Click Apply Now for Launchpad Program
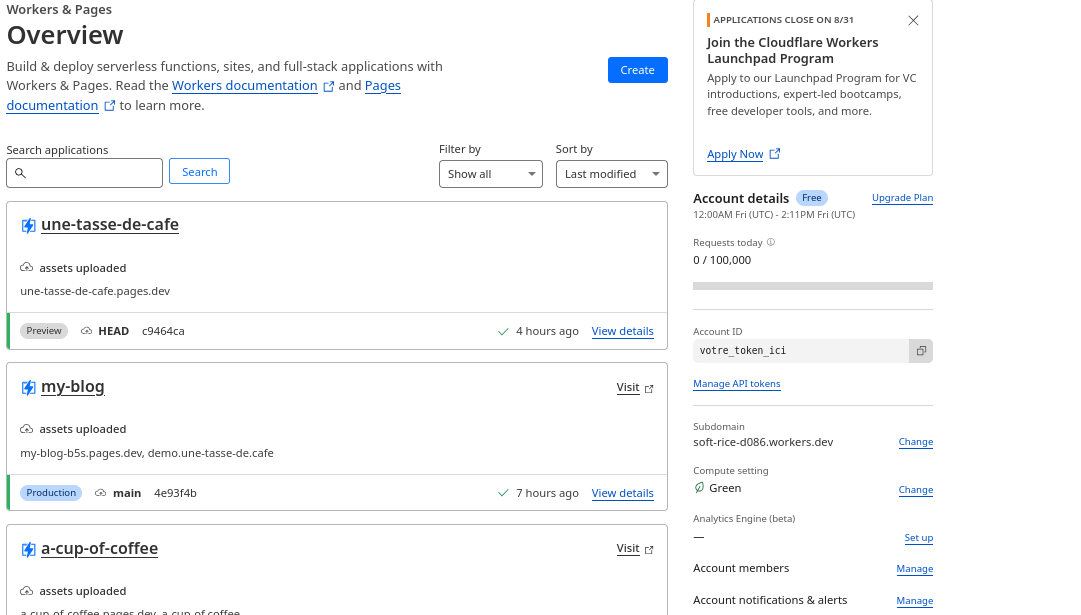This screenshot has width=1081, height=615. tap(735, 154)
